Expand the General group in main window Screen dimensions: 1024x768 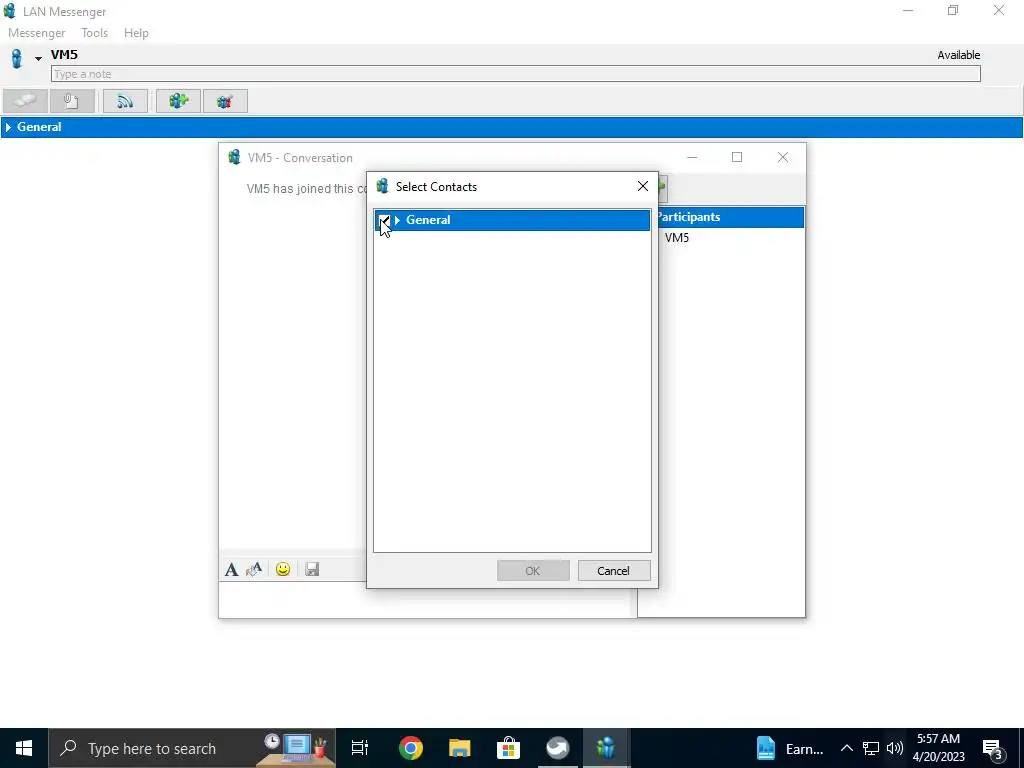pyautogui.click(x=8, y=127)
